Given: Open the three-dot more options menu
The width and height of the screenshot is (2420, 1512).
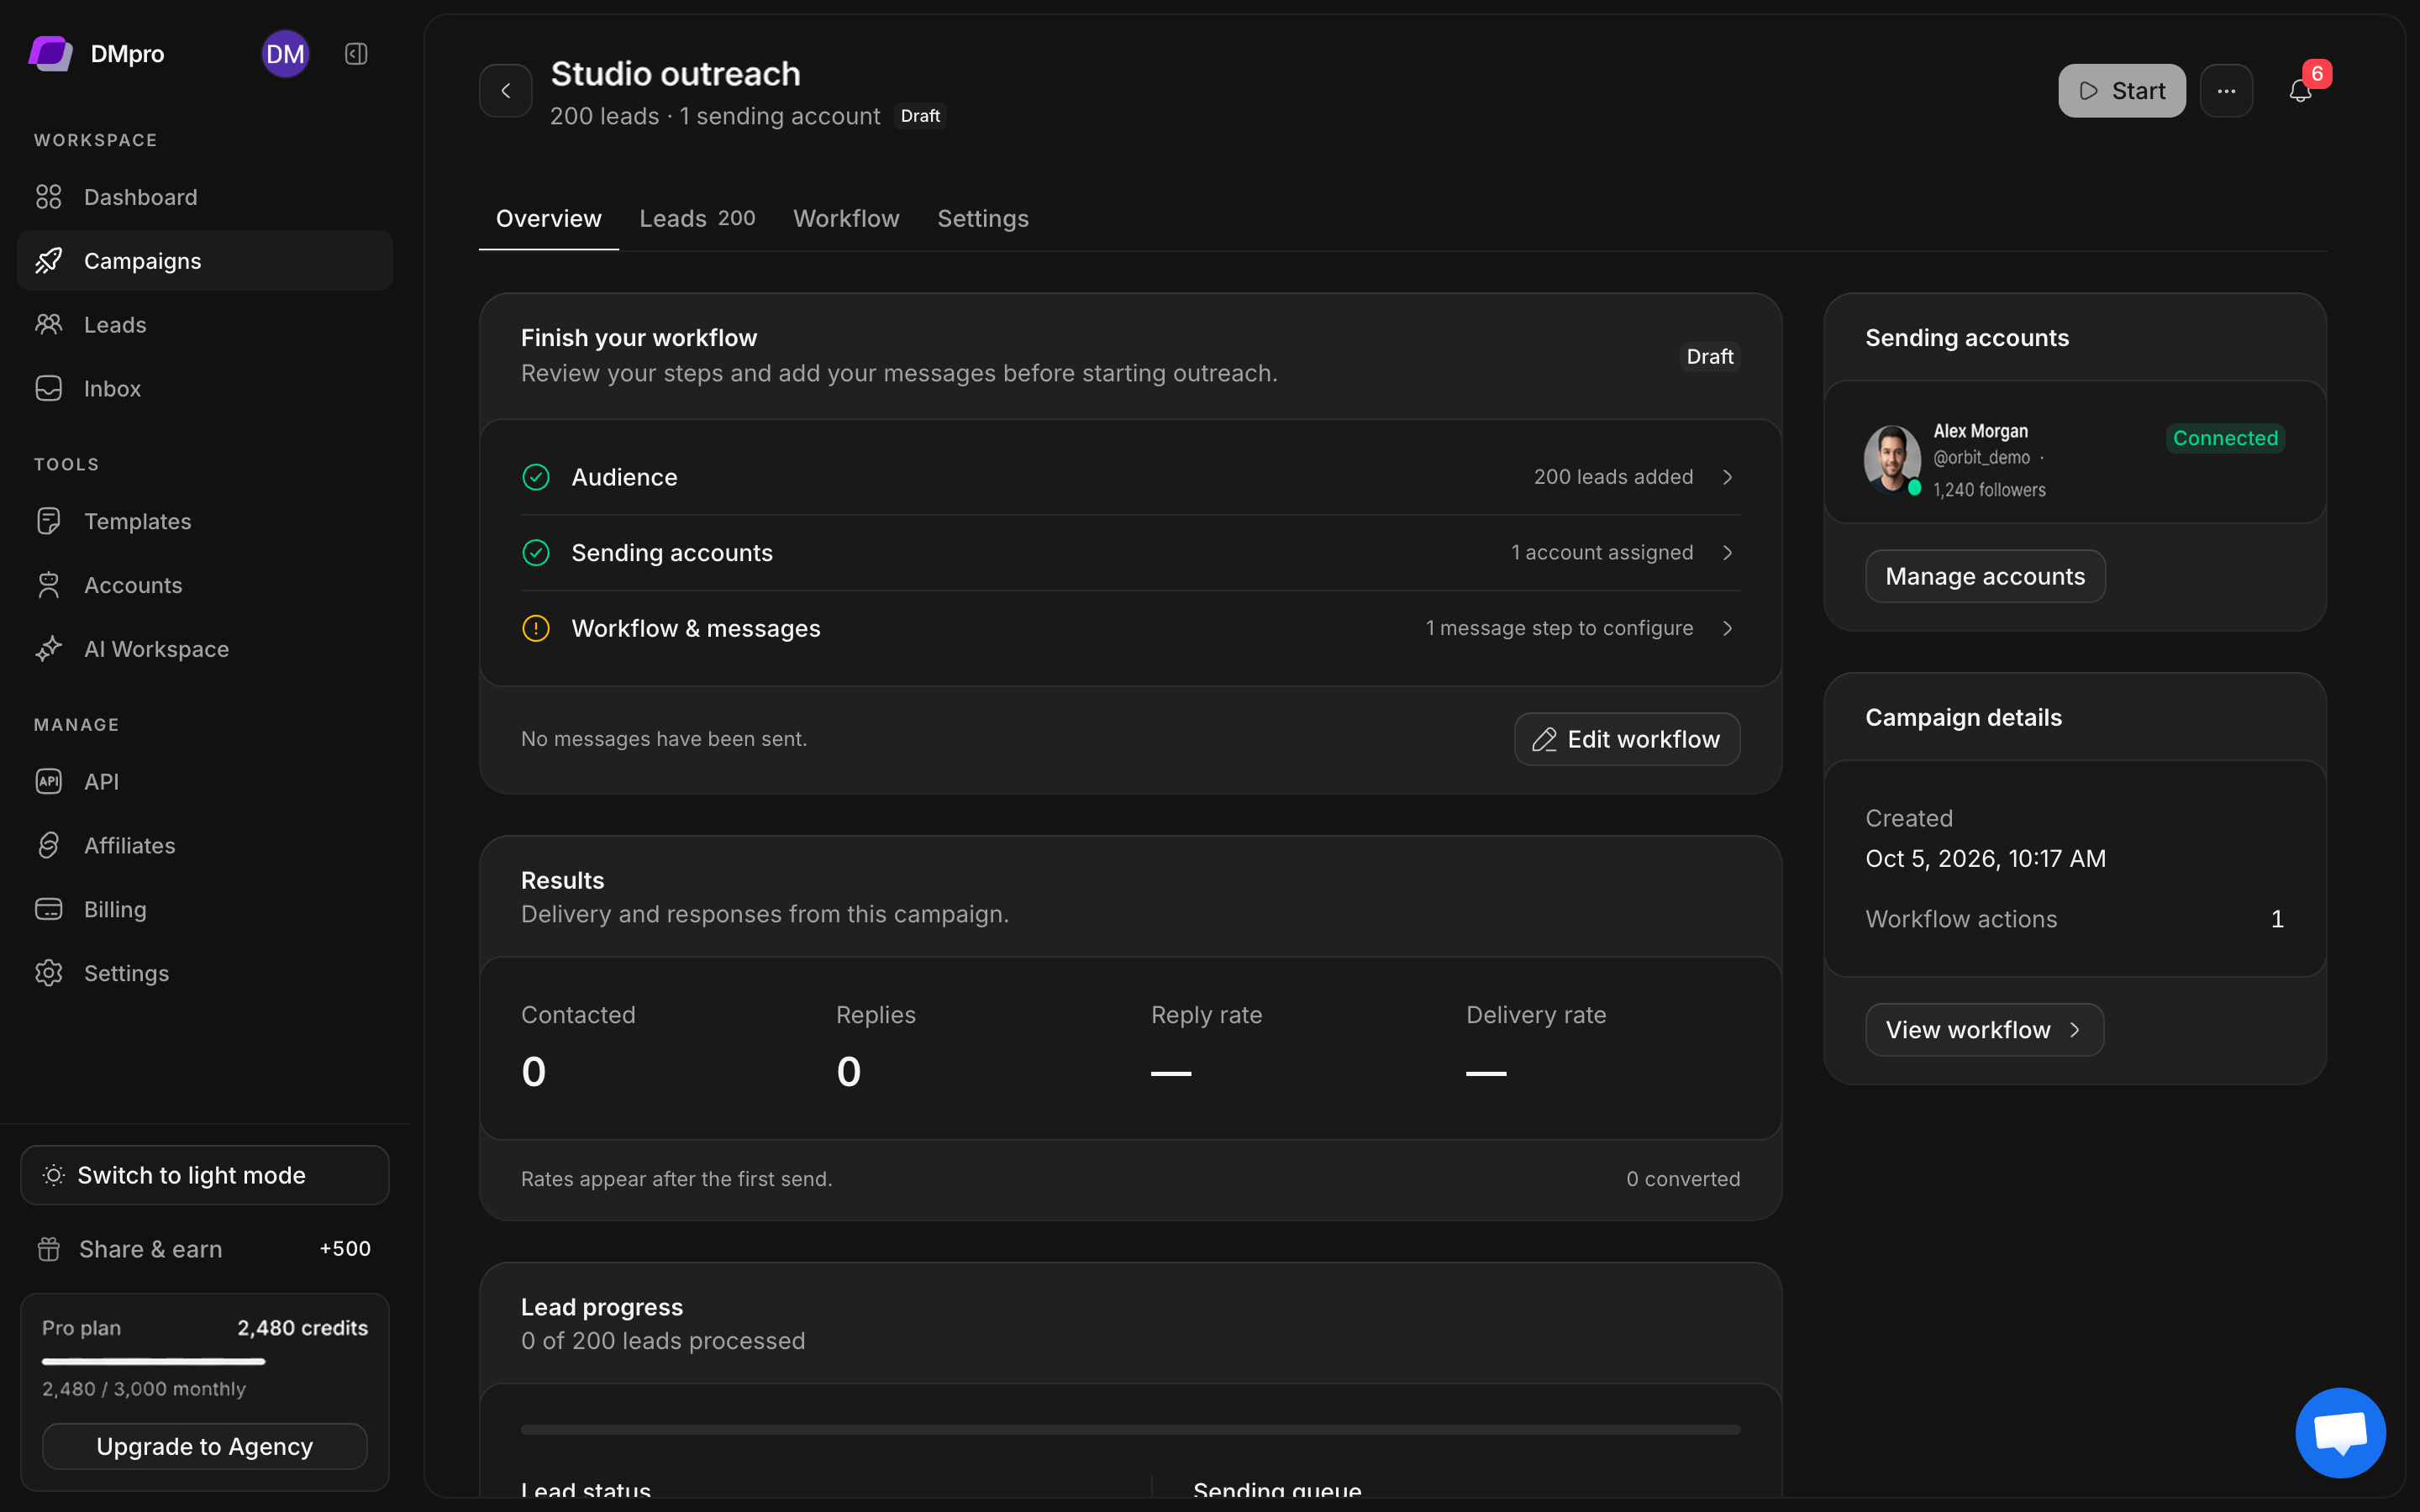Looking at the screenshot, I should [x=2226, y=91].
